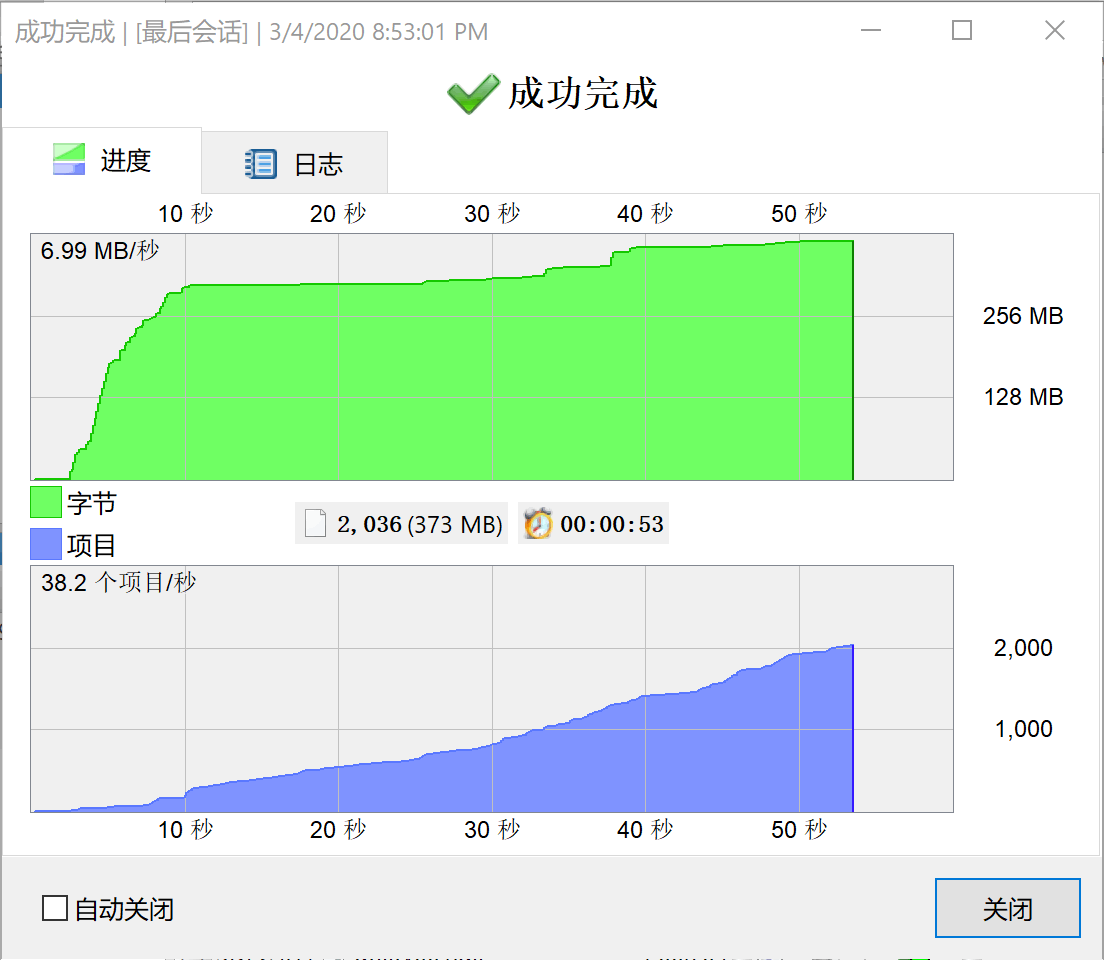Switch to the 日志 tab
1104x960 pixels.
click(x=294, y=162)
